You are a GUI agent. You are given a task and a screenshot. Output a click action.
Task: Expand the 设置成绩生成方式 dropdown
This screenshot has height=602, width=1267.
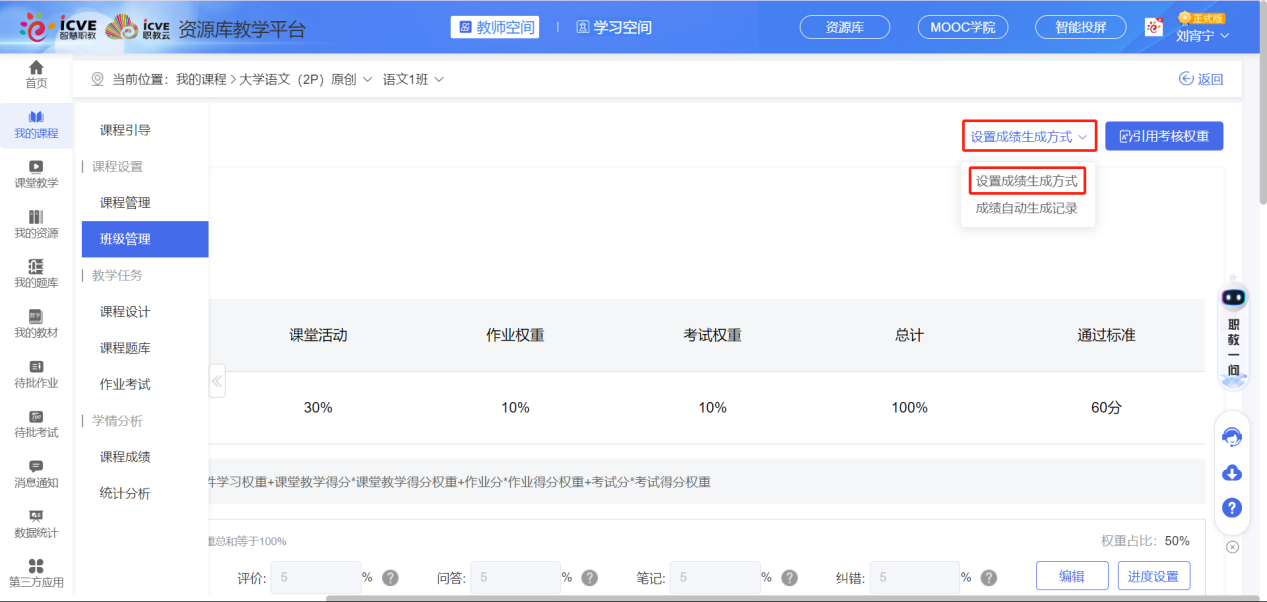(1028, 135)
